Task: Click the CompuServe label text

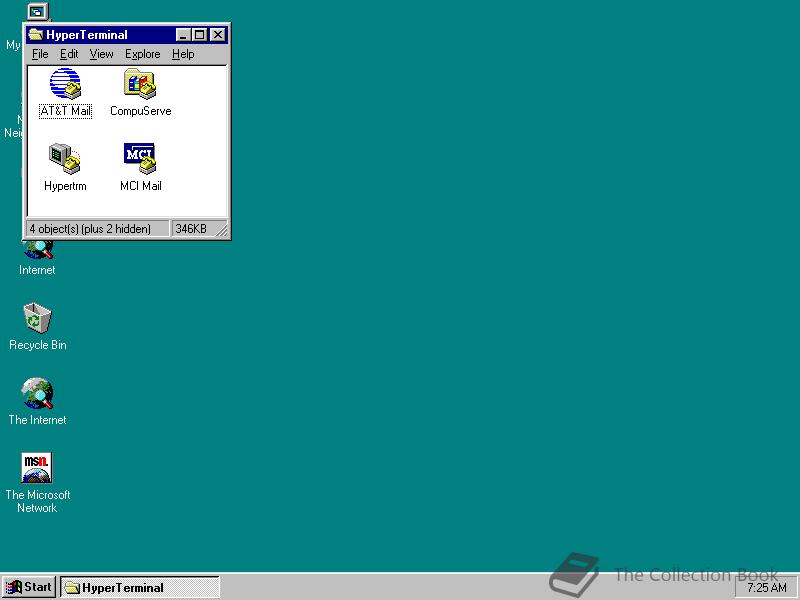Action: (140, 111)
